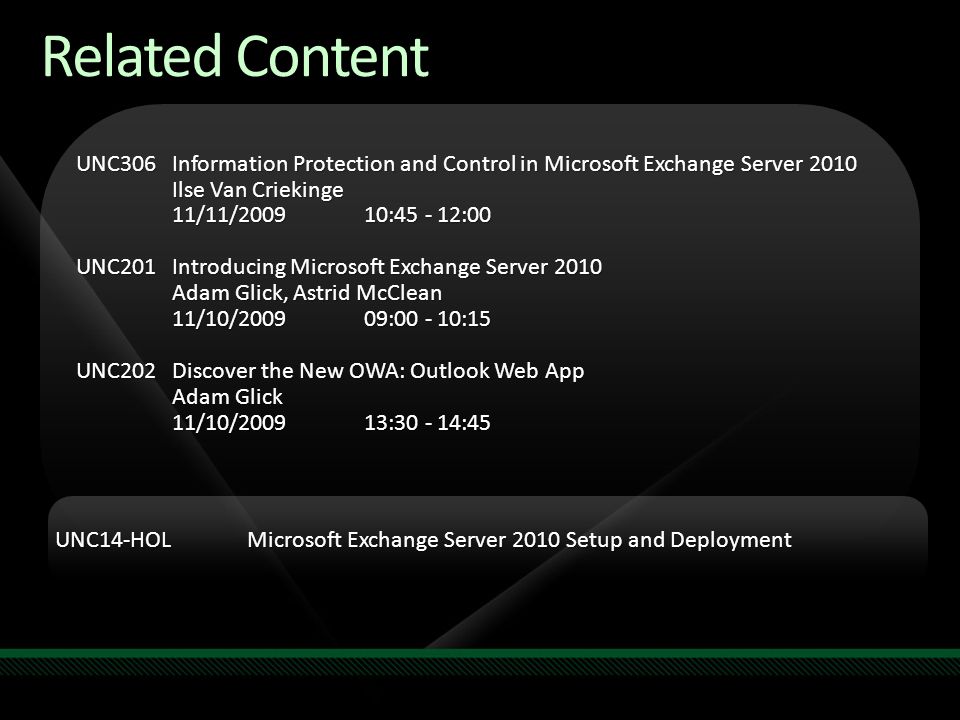
Task: Click the Related Content slide title
Action: point(236,56)
